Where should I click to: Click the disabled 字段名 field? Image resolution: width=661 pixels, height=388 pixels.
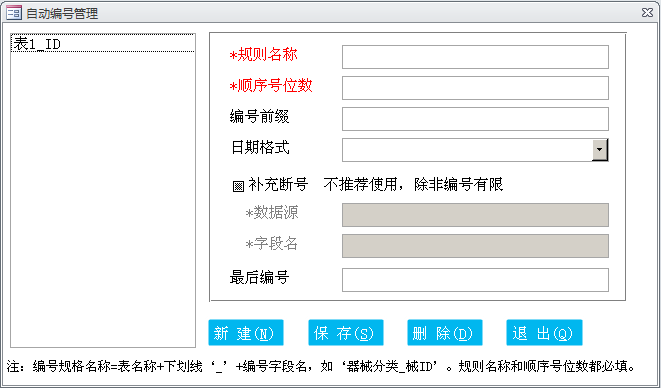pos(475,246)
